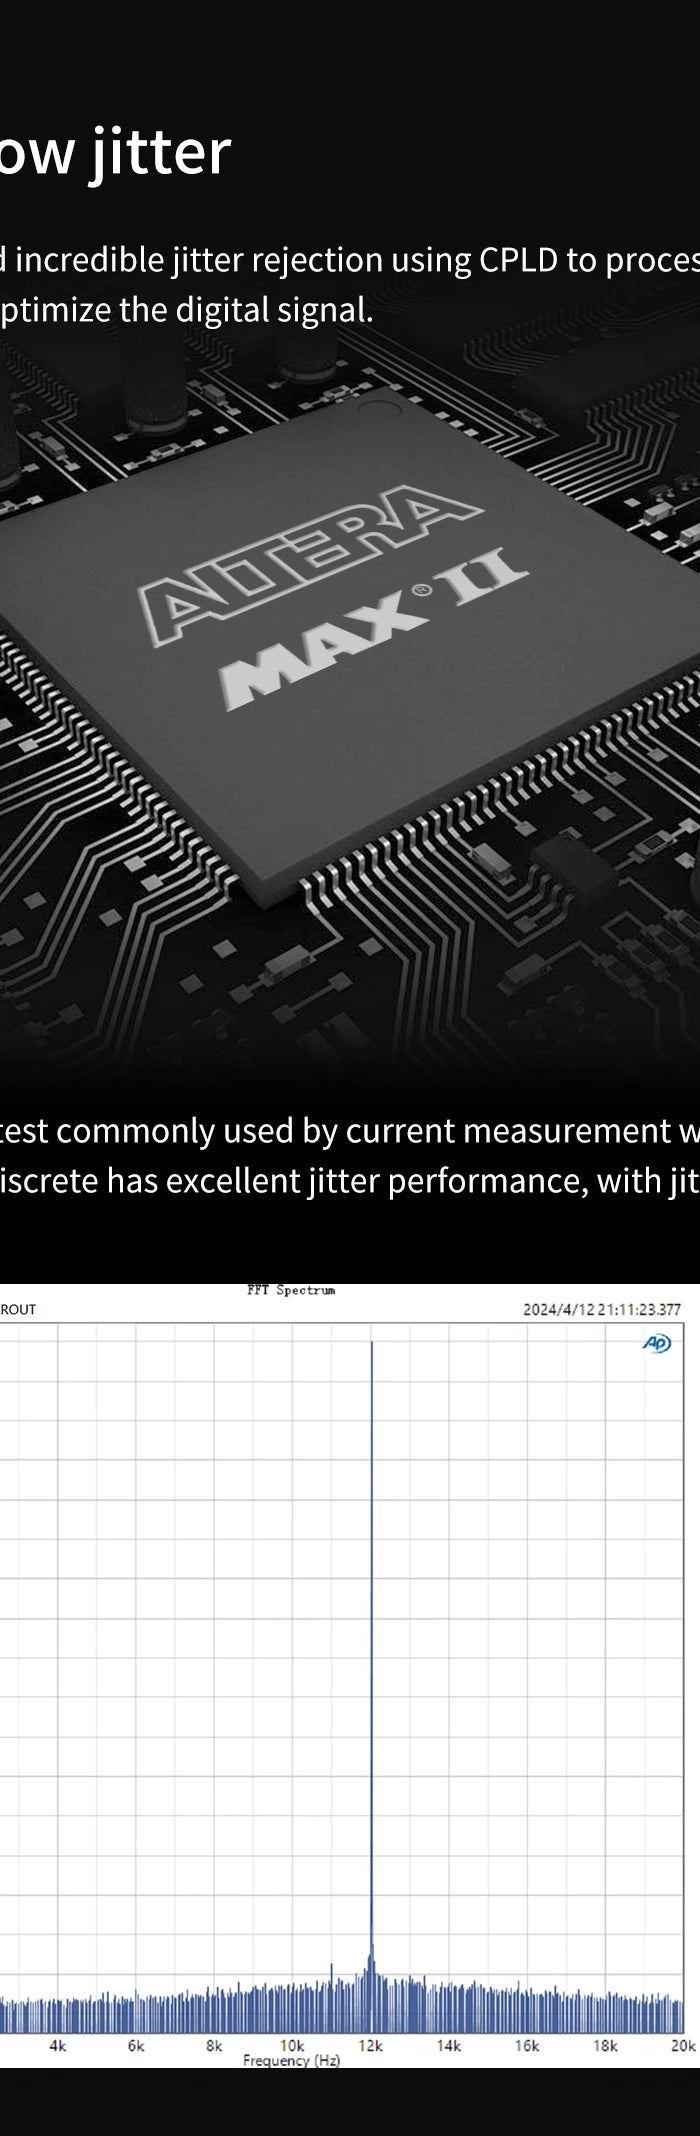The image size is (700, 2136).
Task: Click the 16k axis tick label
Action: (526, 2045)
